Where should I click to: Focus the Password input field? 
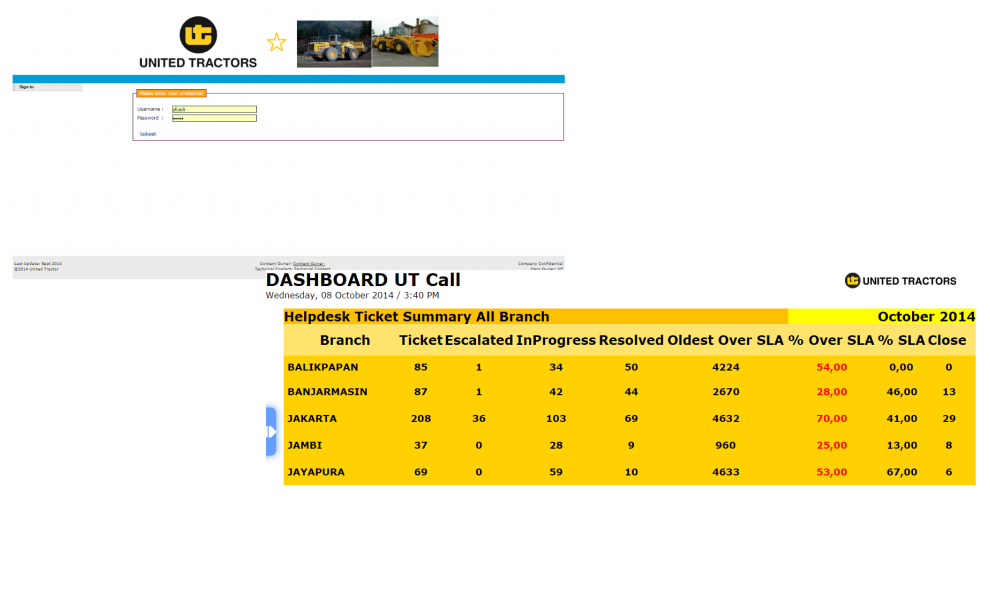click(x=214, y=118)
